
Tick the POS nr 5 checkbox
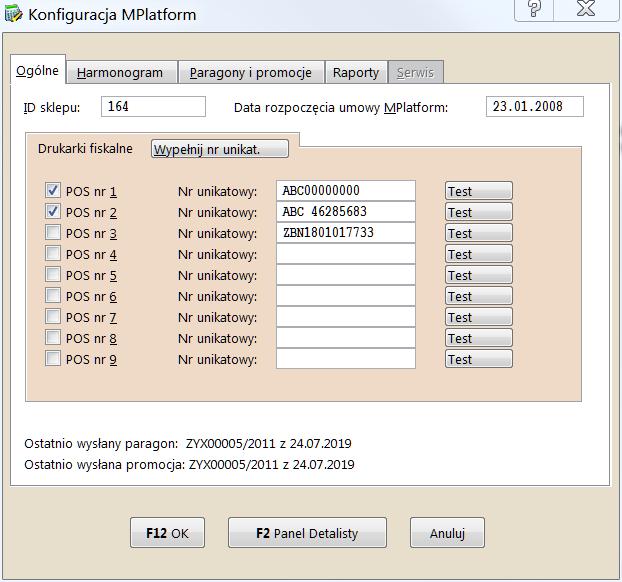pos(53,274)
